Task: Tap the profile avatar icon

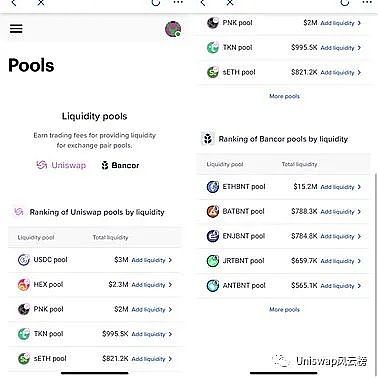Action: click(x=173, y=29)
